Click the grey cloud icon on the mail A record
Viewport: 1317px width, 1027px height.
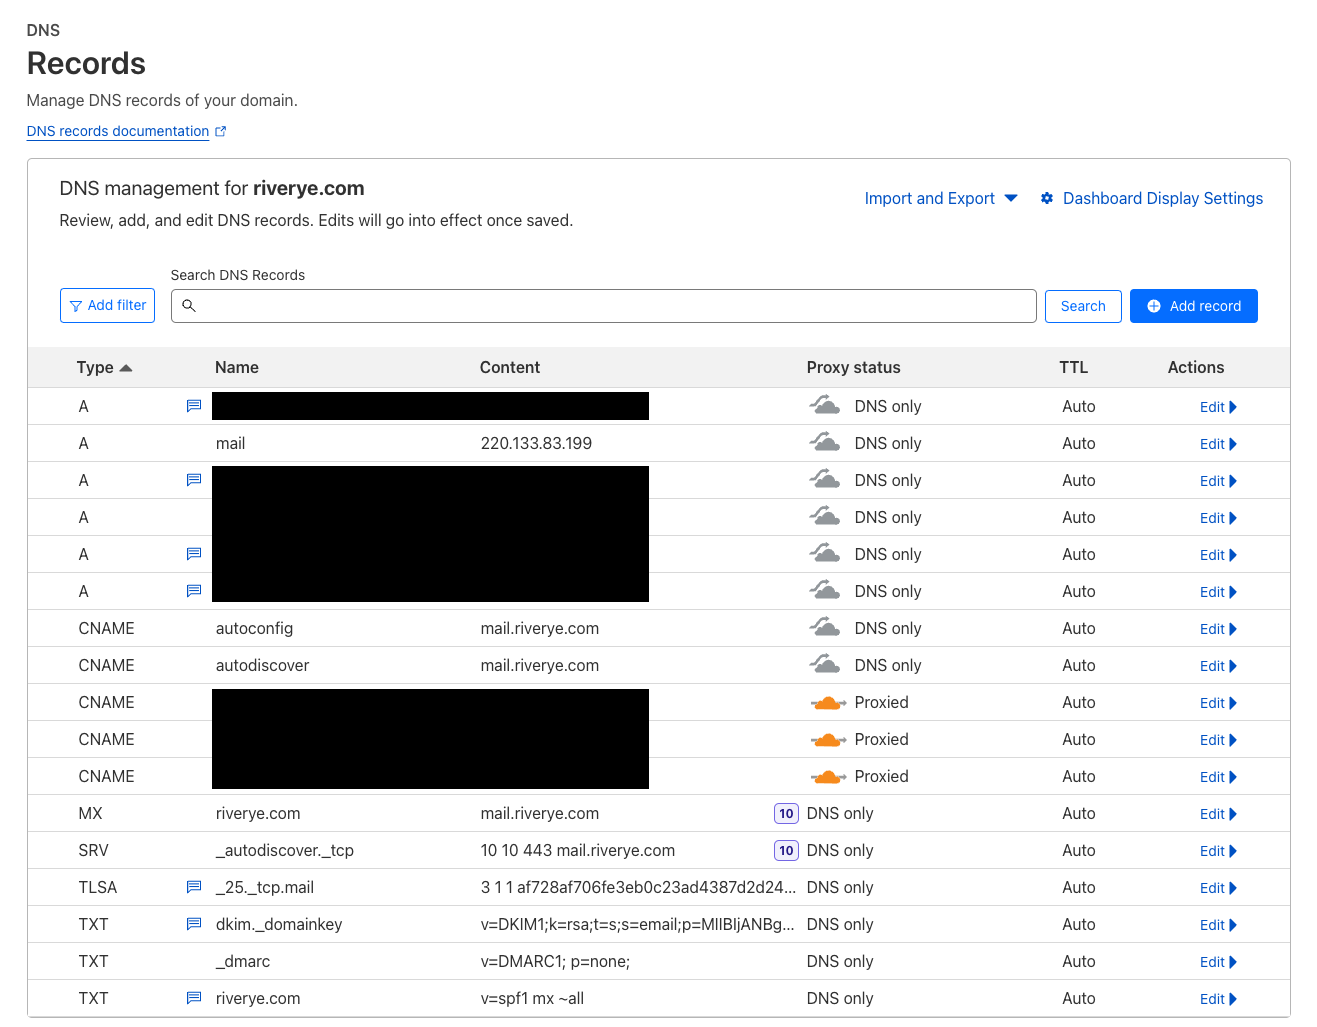[825, 442]
